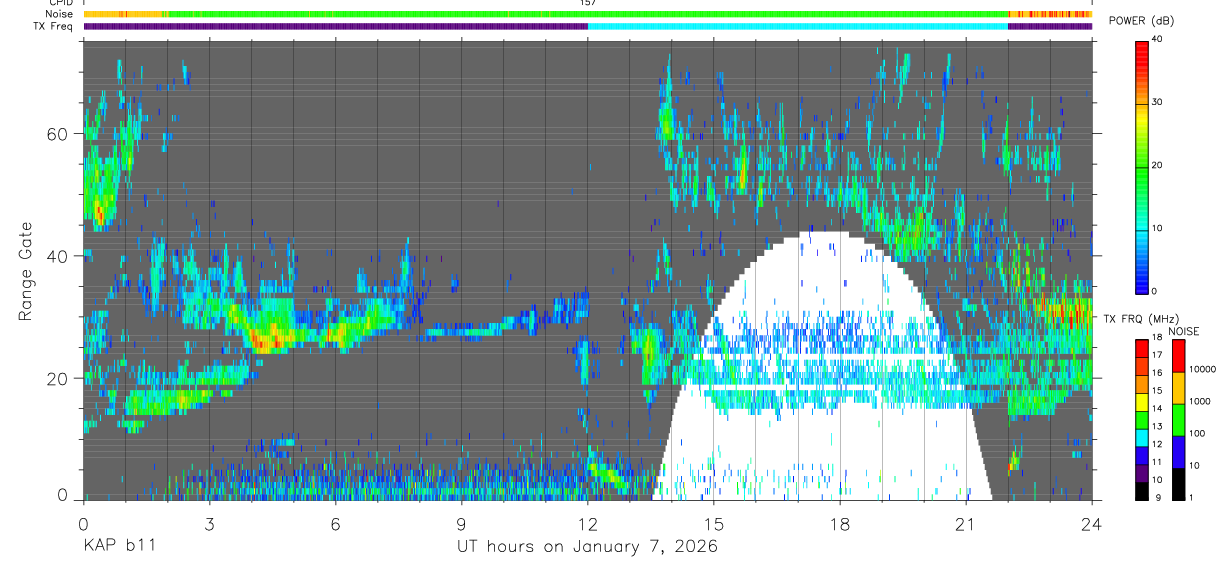Click the 10000 tick label on the noise legend
Viewport: 1228px width, 567px height.
[1201, 369]
